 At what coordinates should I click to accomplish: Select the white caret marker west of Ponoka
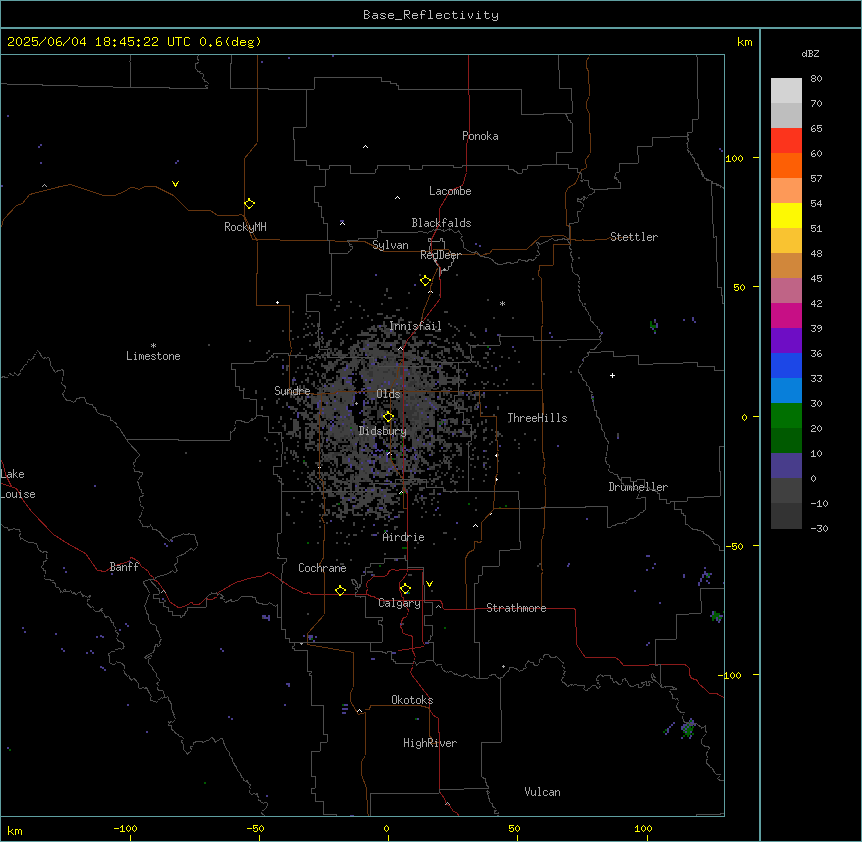(366, 147)
